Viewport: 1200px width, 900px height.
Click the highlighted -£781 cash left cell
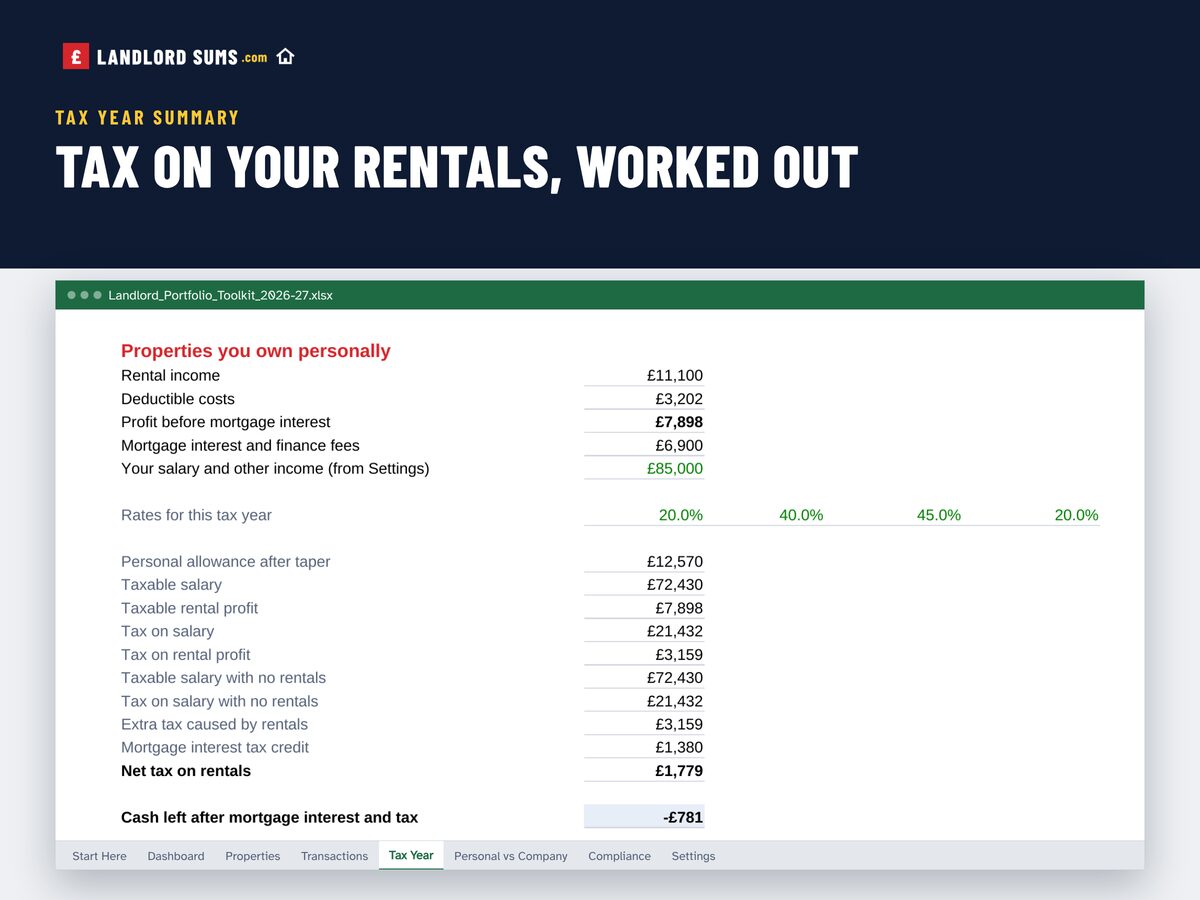pos(644,817)
